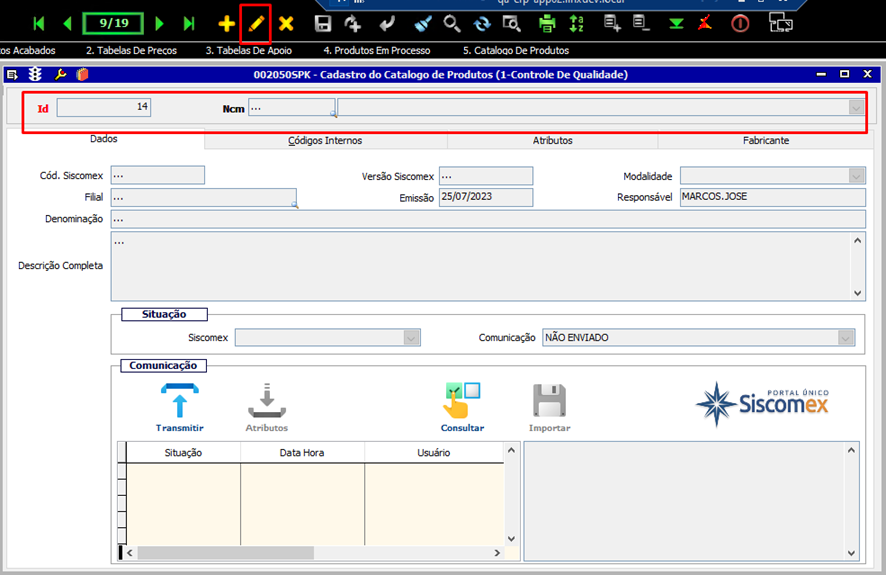The height and width of the screenshot is (575, 886).
Task: Go to the first record
Action: click(x=38, y=24)
